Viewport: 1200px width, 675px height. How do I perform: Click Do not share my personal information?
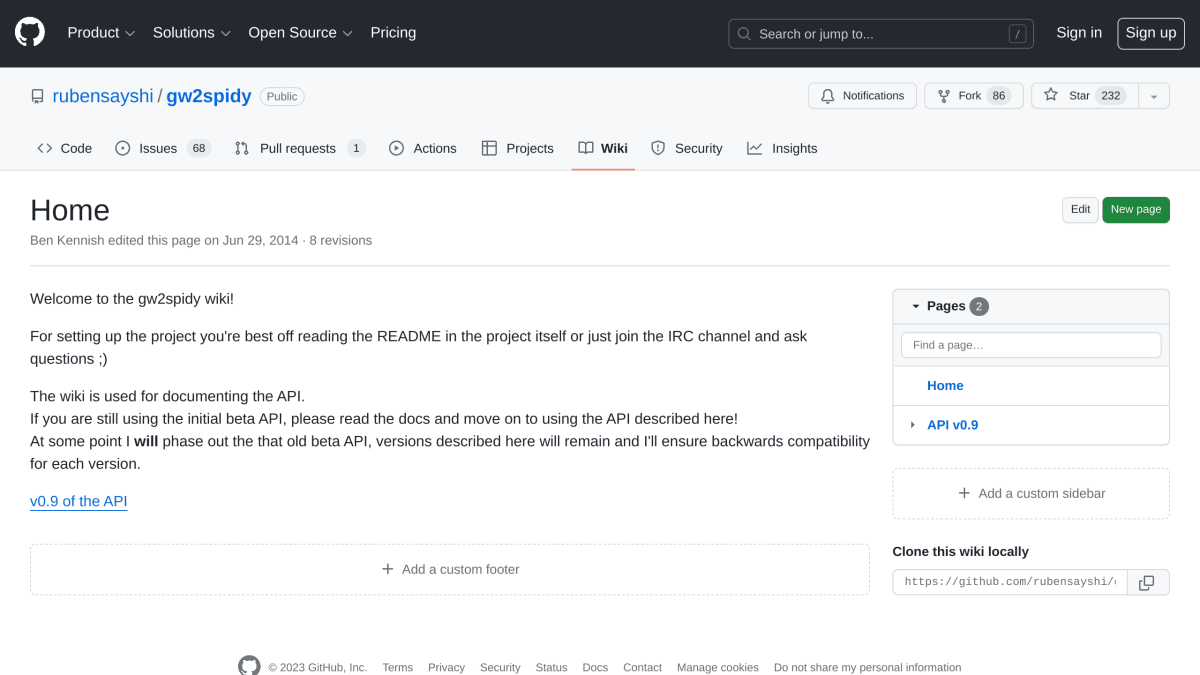867,667
